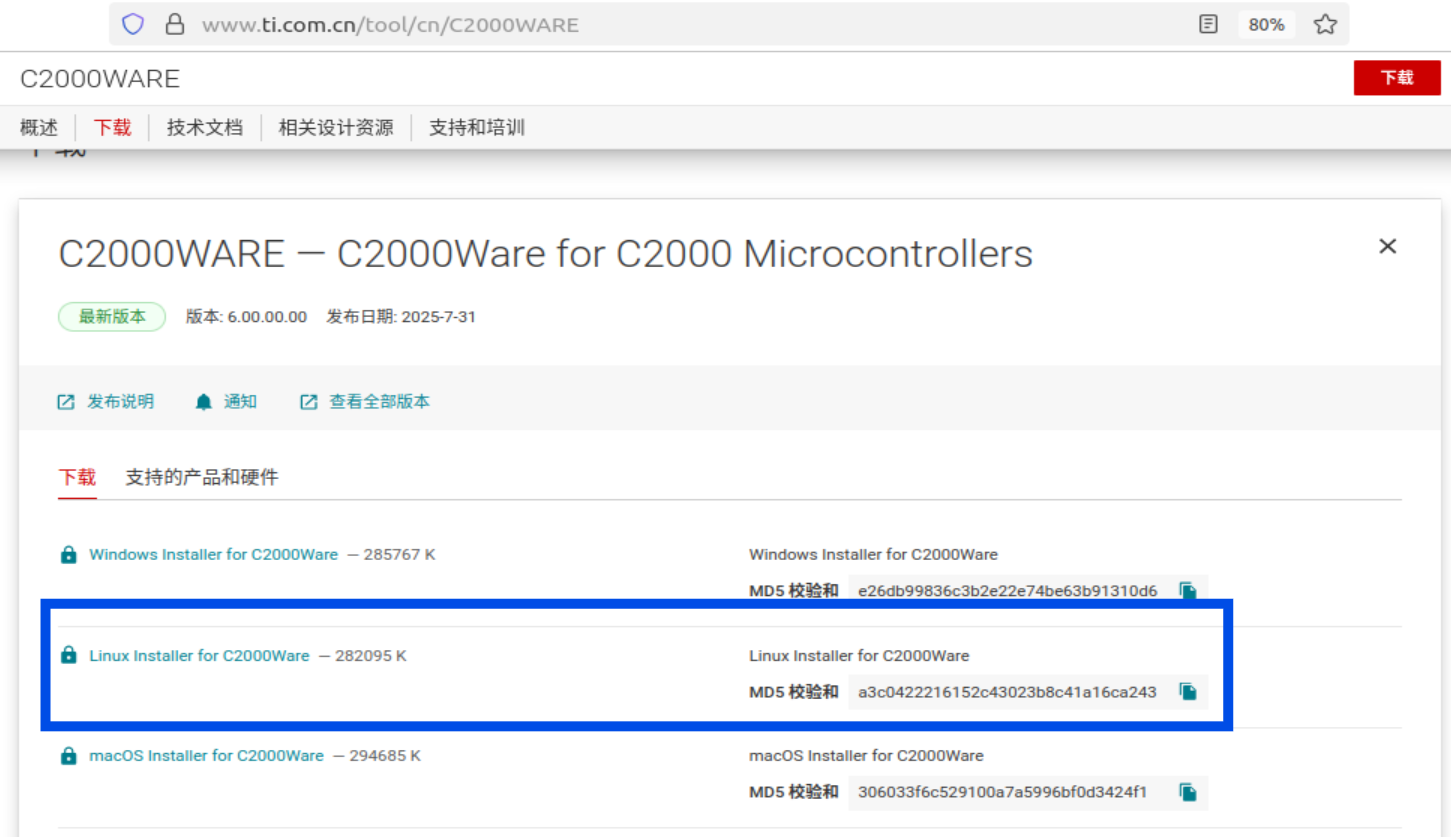Download Linux Installer for C2000Ware
1451x837 pixels.
pyautogui.click(x=200, y=656)
